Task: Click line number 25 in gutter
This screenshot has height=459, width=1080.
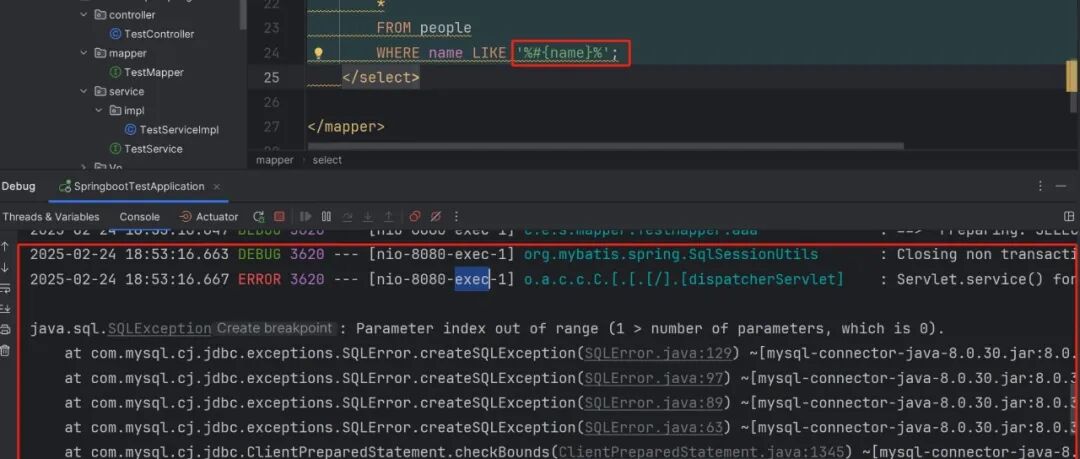Action: click(271, 77)
